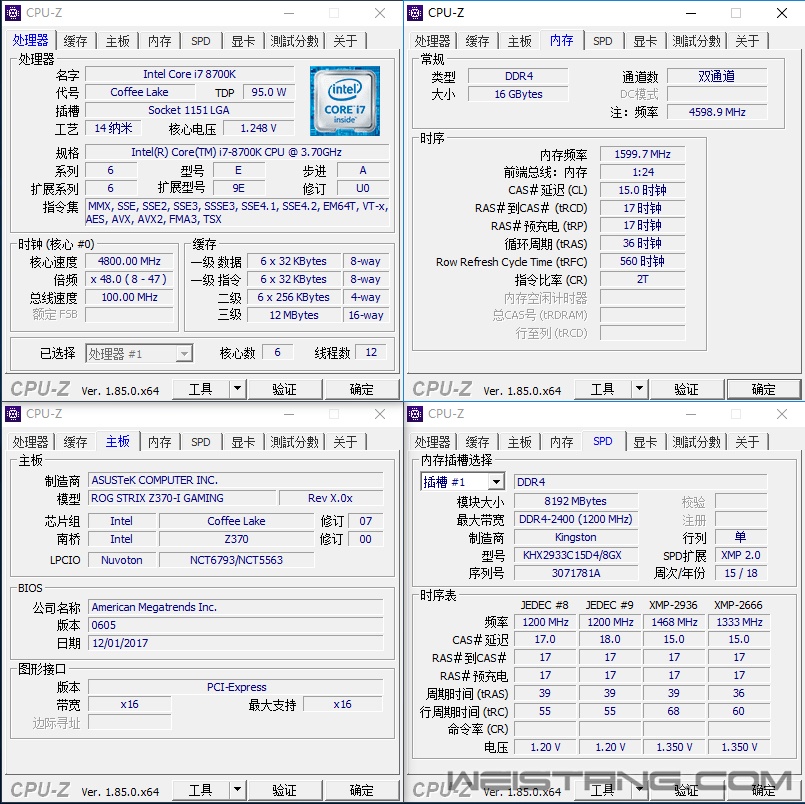Click the NCT6793/NCT5563 LPCIO field
Viewport: 805px width, 804px height.
tap(236, 560)
